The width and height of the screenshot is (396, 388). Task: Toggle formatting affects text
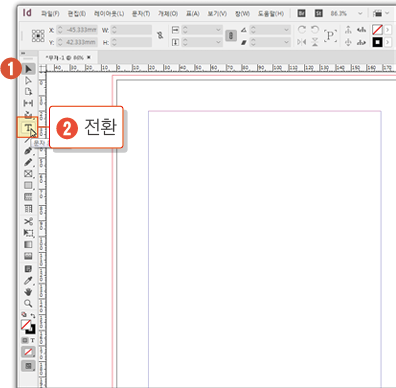pyautogui.click(x=32, y=340)
